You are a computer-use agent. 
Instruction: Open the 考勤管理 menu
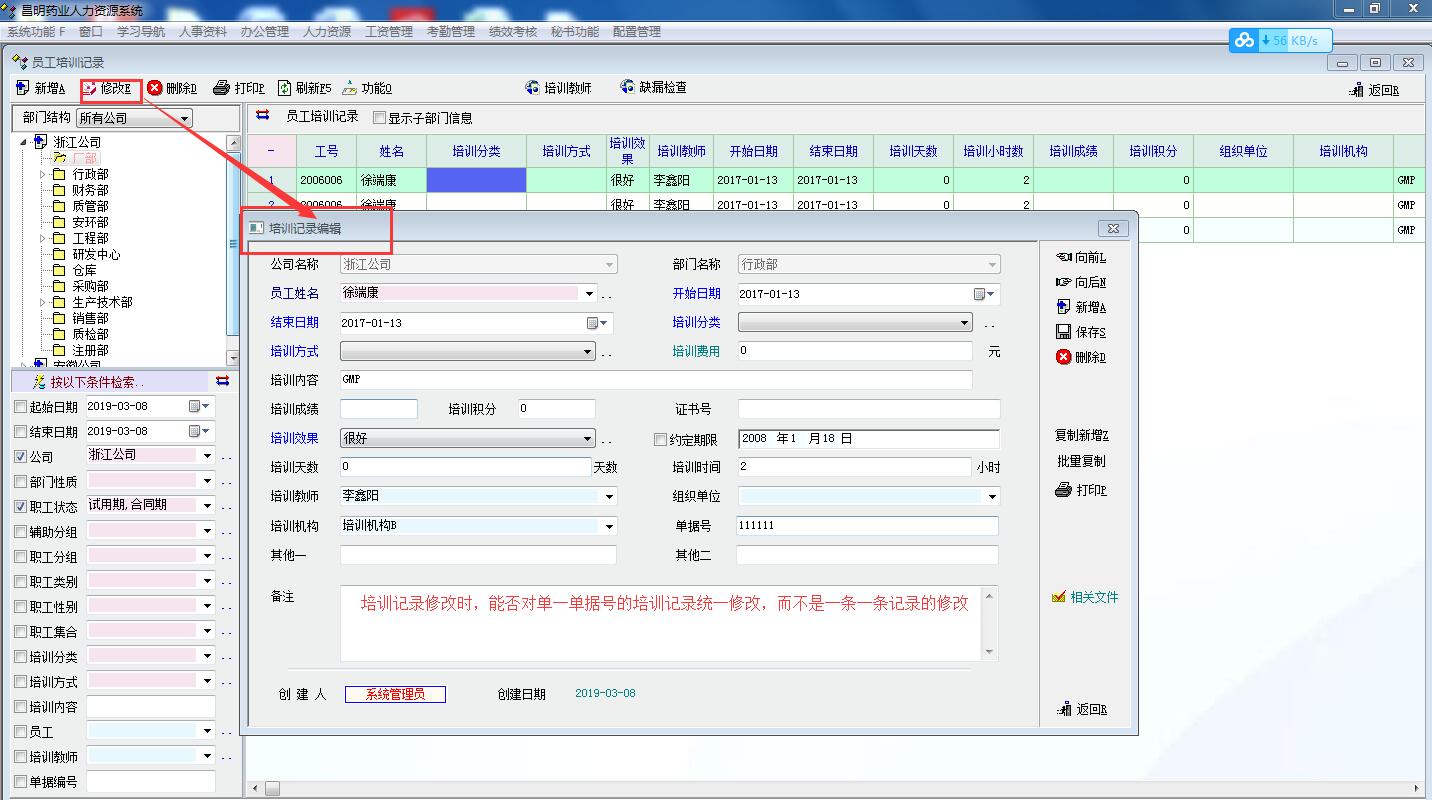pyautogui.click(x=451, y=32)
